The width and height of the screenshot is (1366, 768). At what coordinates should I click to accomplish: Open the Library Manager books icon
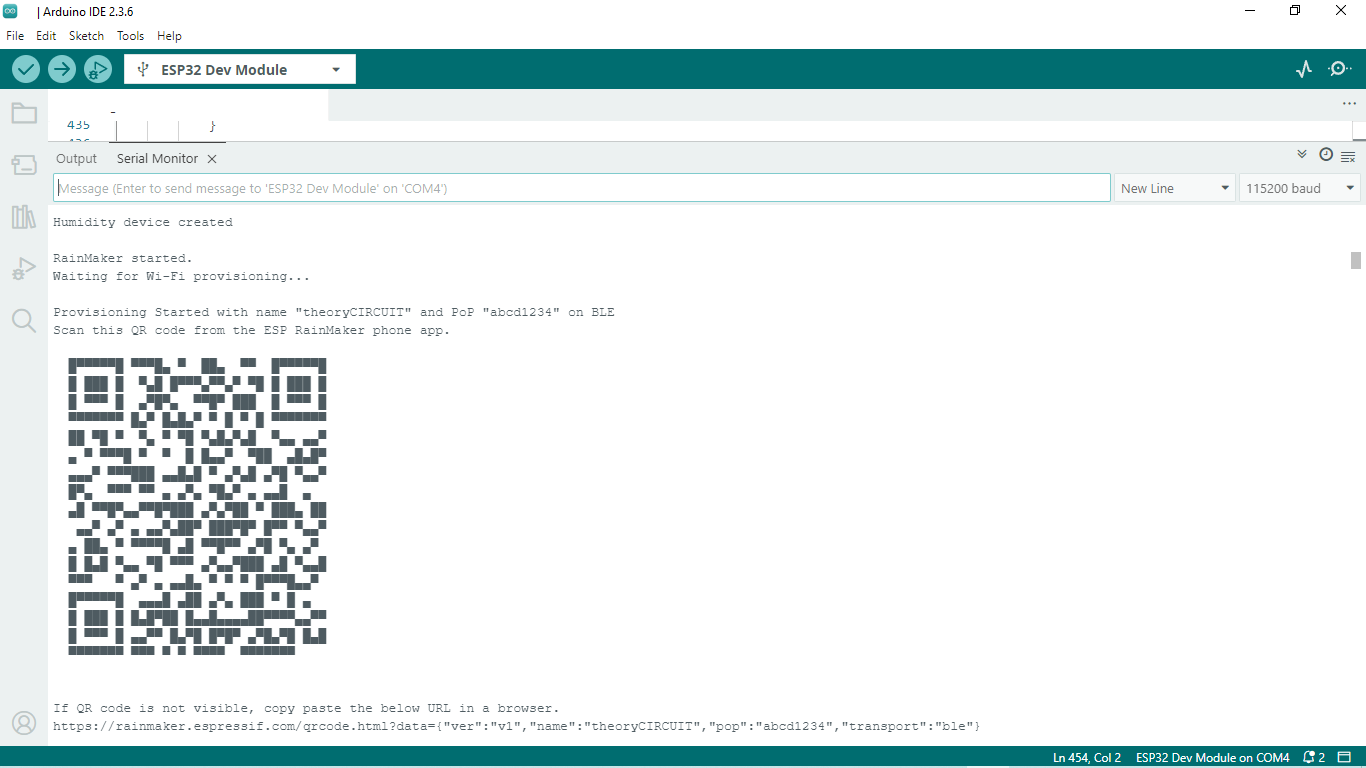(x=24, y=217)
